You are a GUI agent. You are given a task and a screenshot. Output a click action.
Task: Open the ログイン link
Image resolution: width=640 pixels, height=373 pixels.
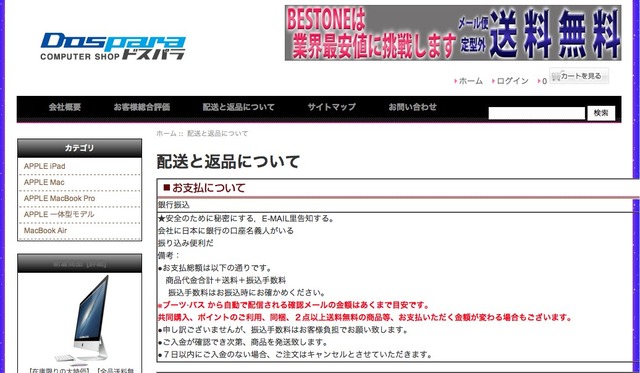pyautogui.click(x=512, y=81)
